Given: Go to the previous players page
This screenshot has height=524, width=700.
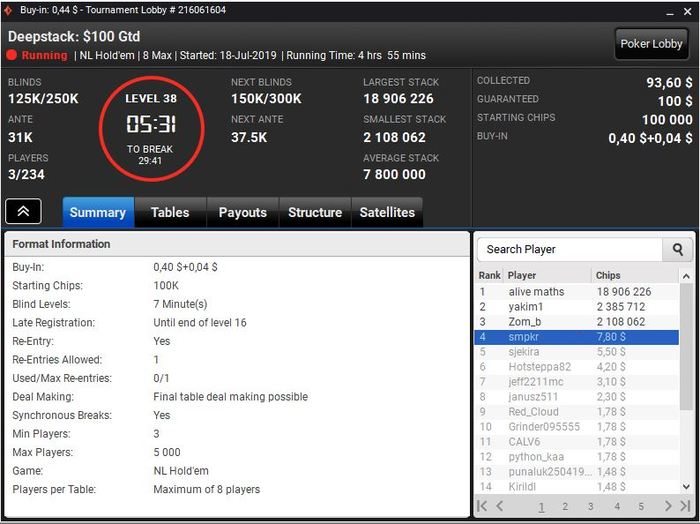Looking at the screenshot, I should click(x=500, y=506).
